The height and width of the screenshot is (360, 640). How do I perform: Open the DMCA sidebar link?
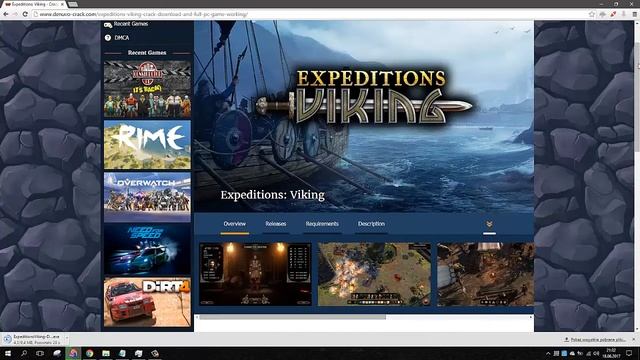(x=122, y=38)
